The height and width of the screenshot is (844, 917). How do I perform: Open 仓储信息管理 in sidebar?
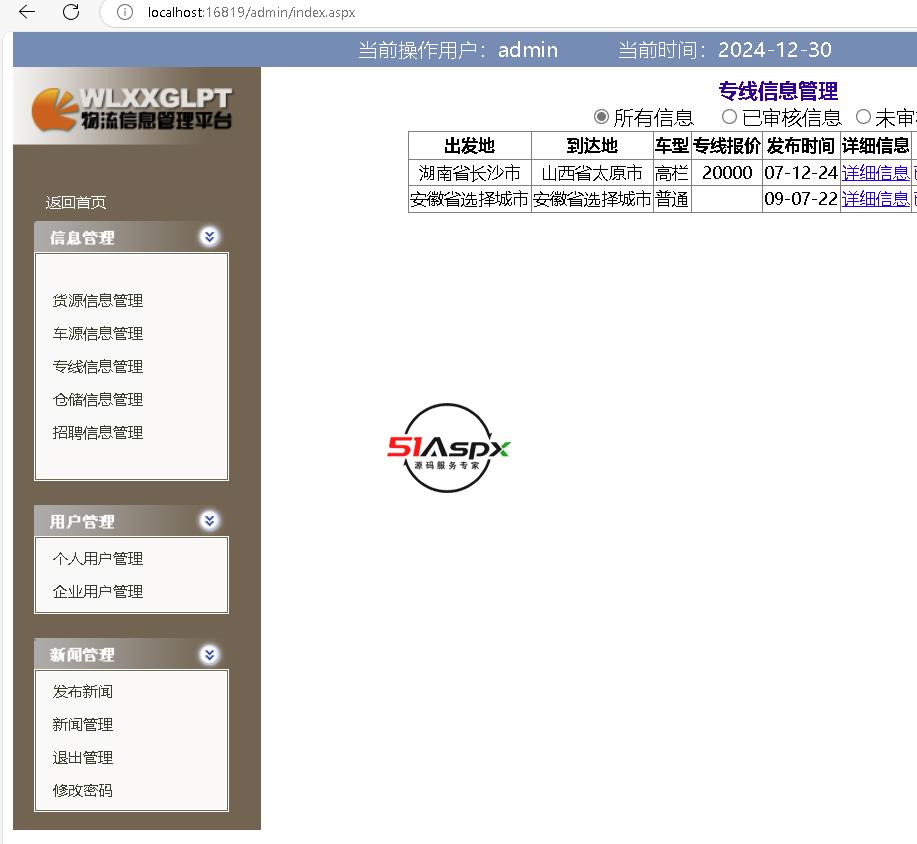click(x=98, y=399)
